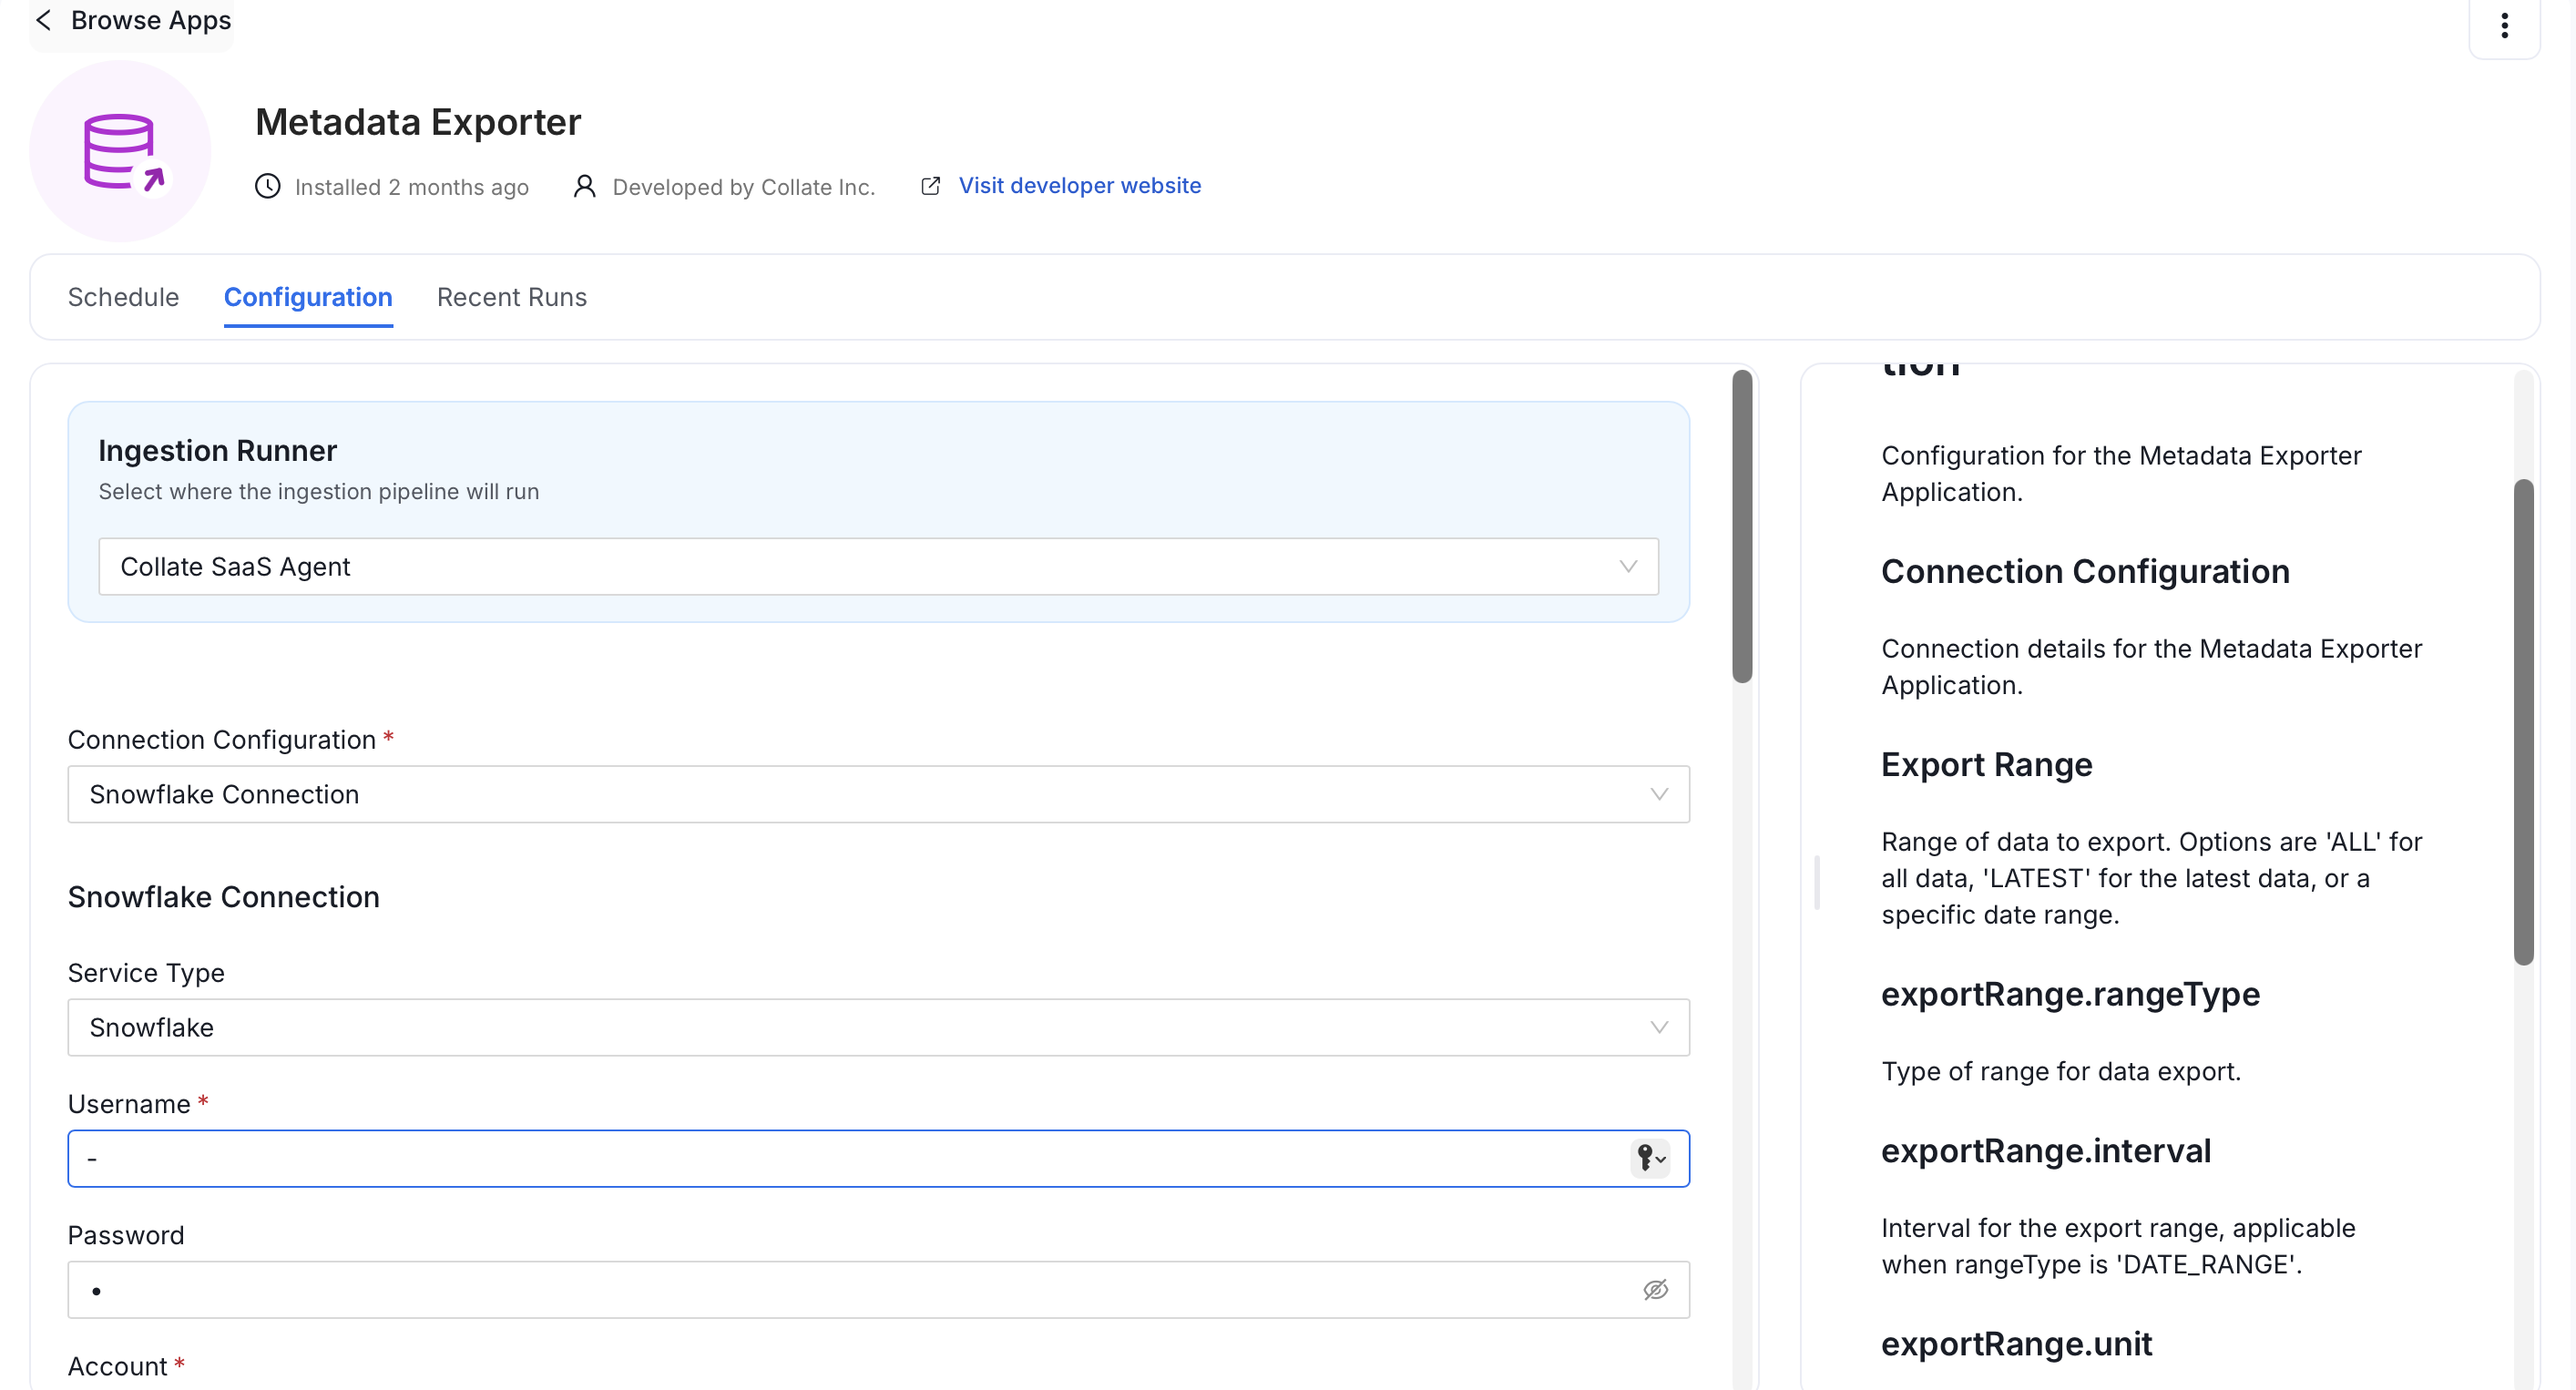Open the three-dot more options menu
Screen dimensions: 2576x1390
2504,25
